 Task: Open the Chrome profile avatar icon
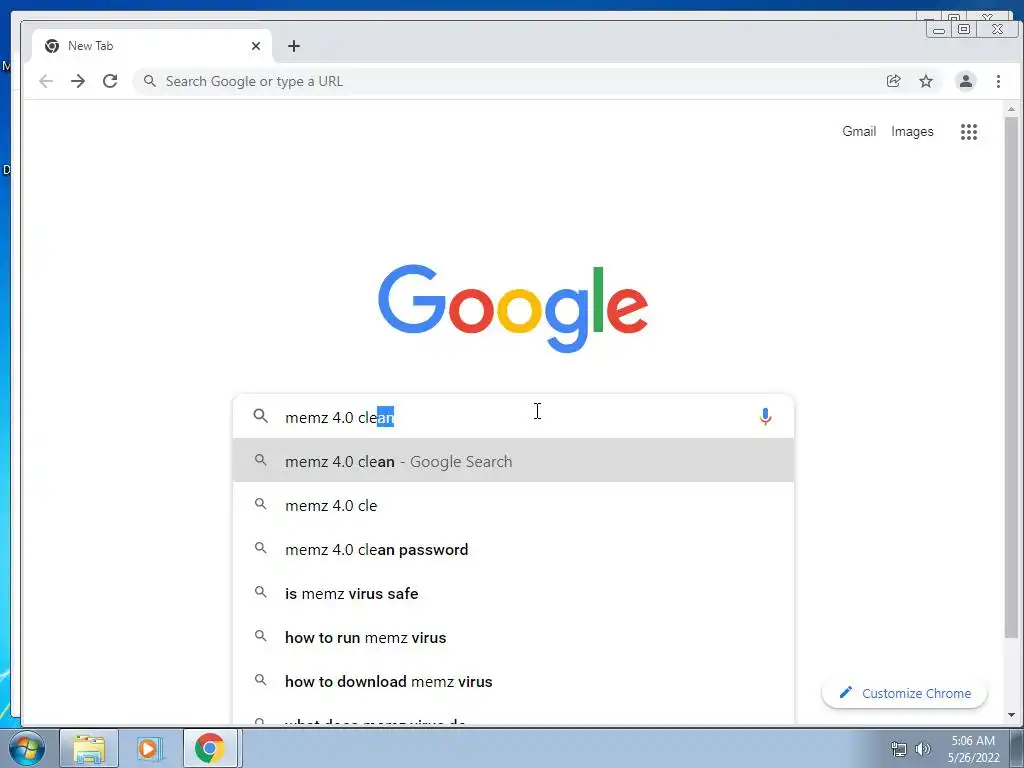pos(965,81)
